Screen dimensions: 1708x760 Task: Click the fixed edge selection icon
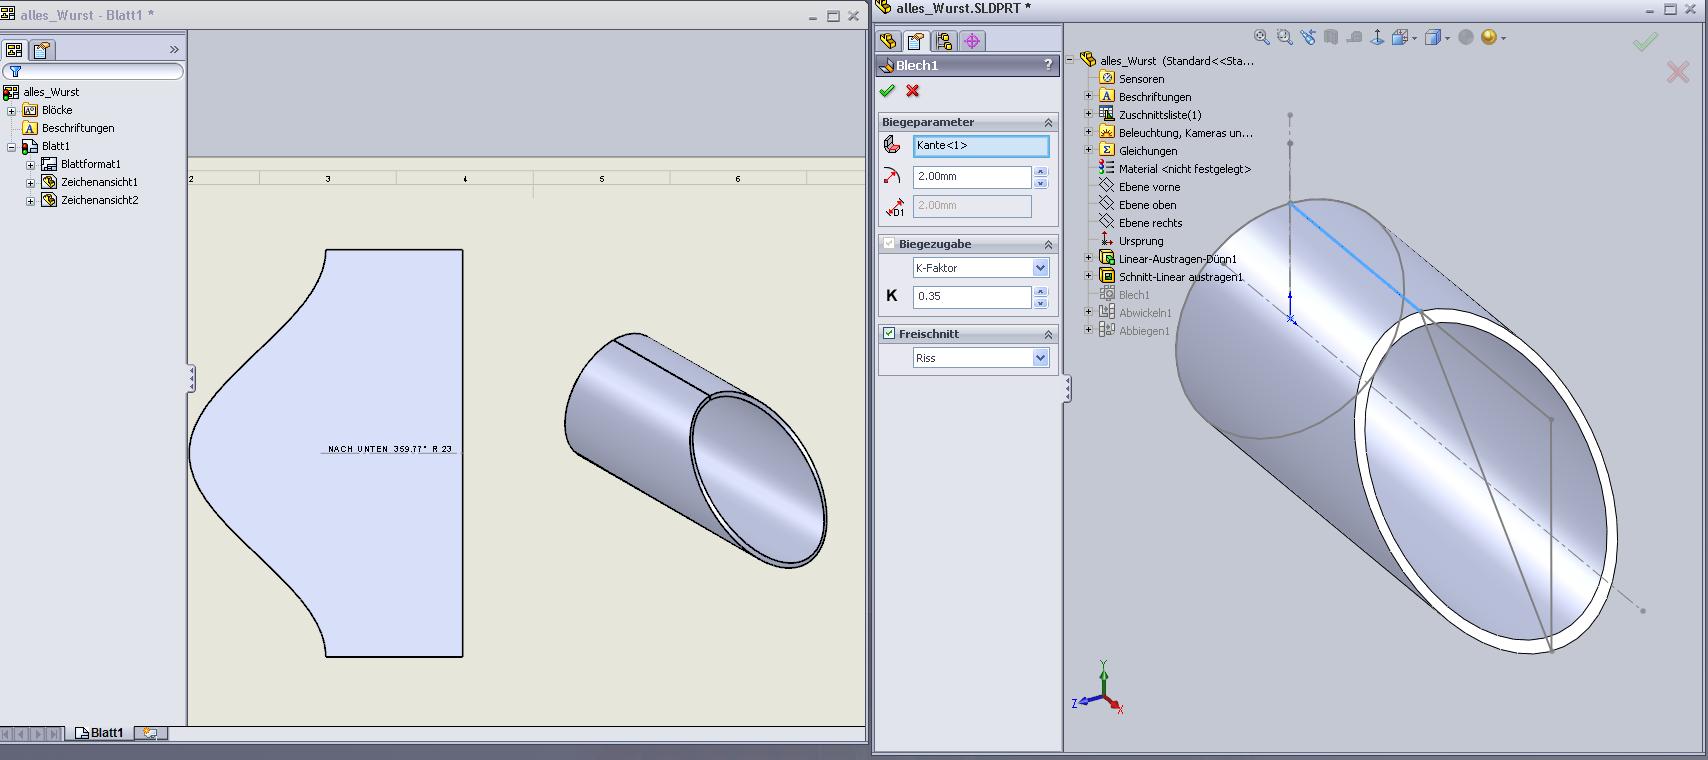[x=893, y=146]
